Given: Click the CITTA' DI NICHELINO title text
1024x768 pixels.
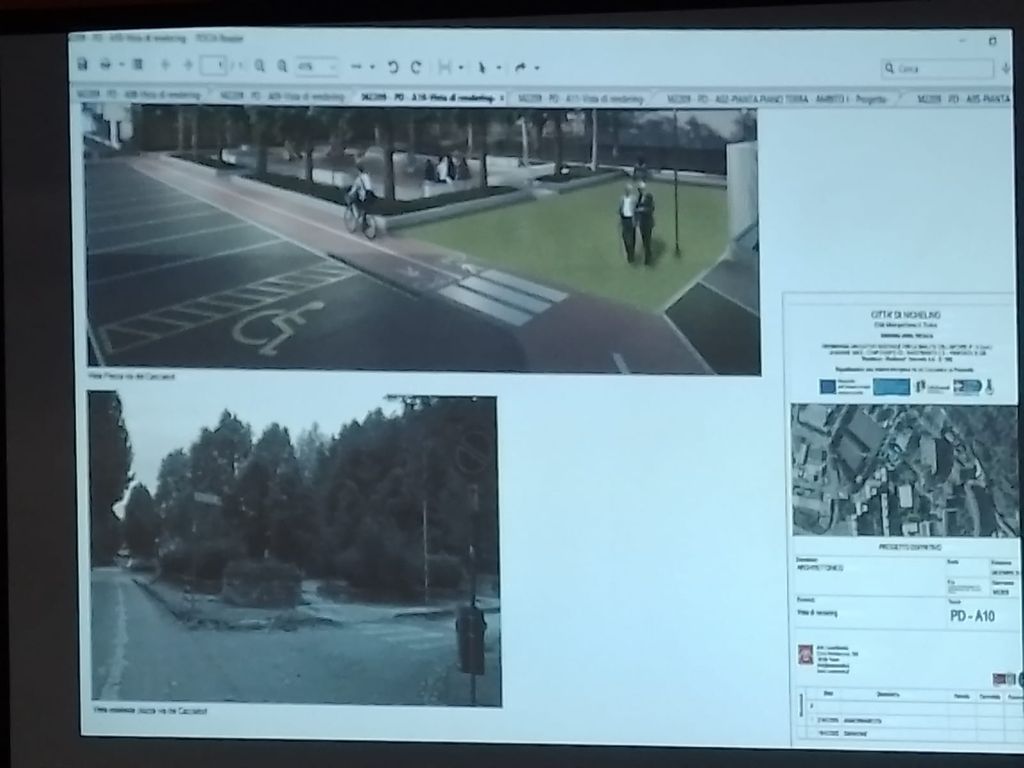Looking at the screenshot, I should click(x=906, y=315).
